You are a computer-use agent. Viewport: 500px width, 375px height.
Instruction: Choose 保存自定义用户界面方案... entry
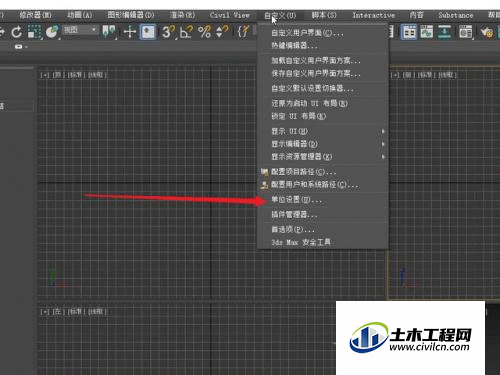tap(316, 73)
